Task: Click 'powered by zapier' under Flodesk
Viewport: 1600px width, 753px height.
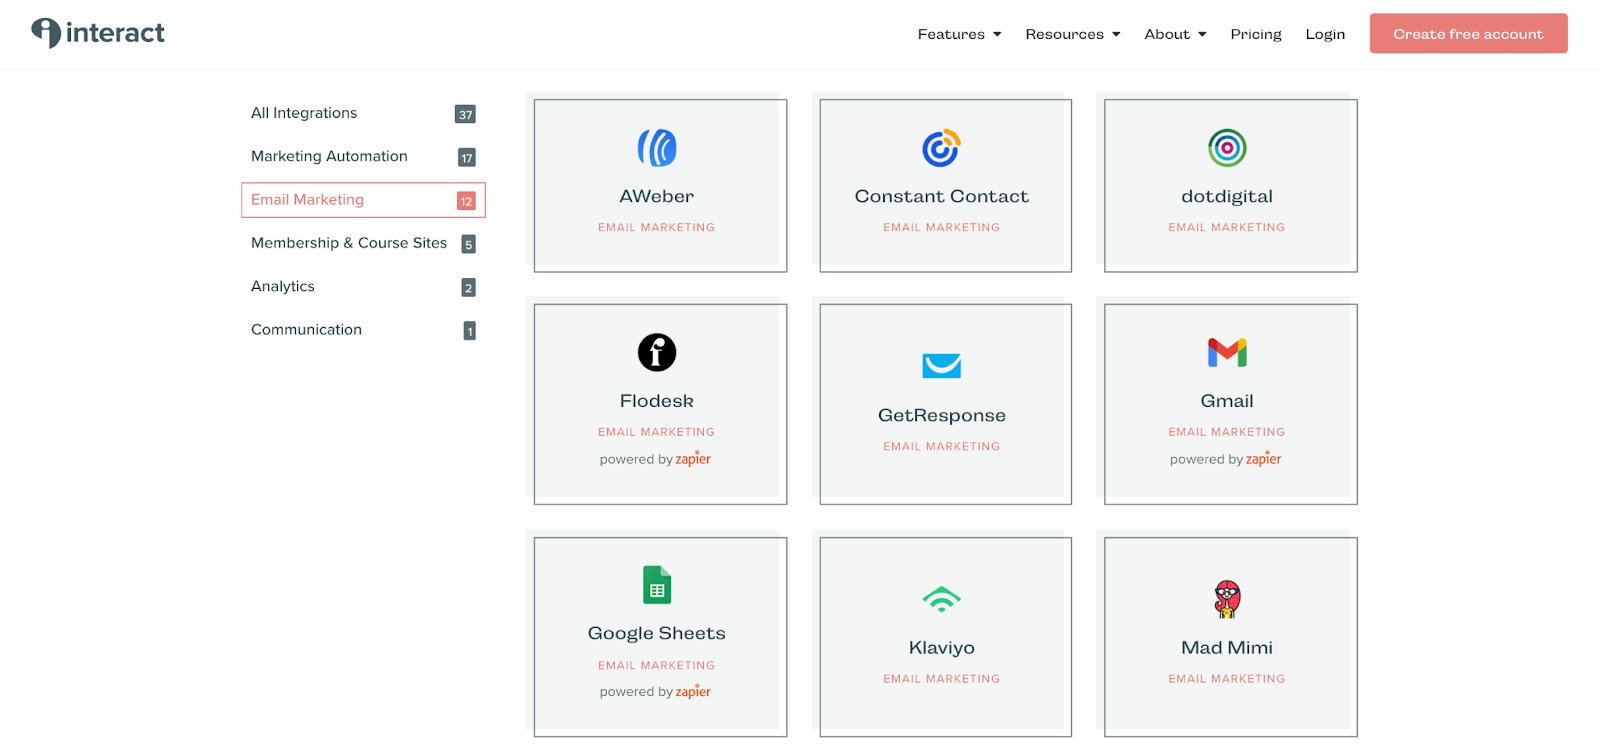Action: click(655, 459)
